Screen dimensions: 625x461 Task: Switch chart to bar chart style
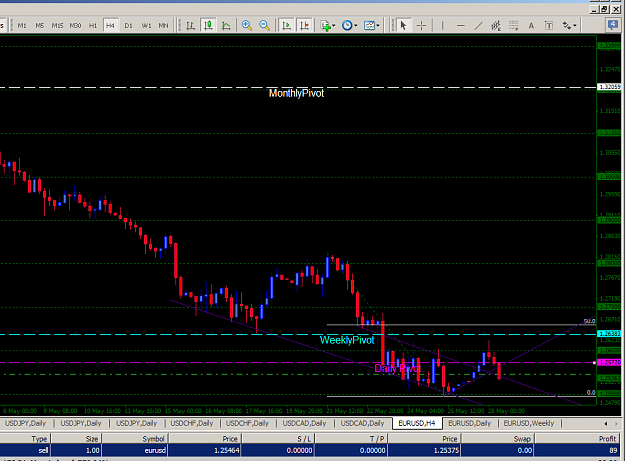[x=191, y=26]
